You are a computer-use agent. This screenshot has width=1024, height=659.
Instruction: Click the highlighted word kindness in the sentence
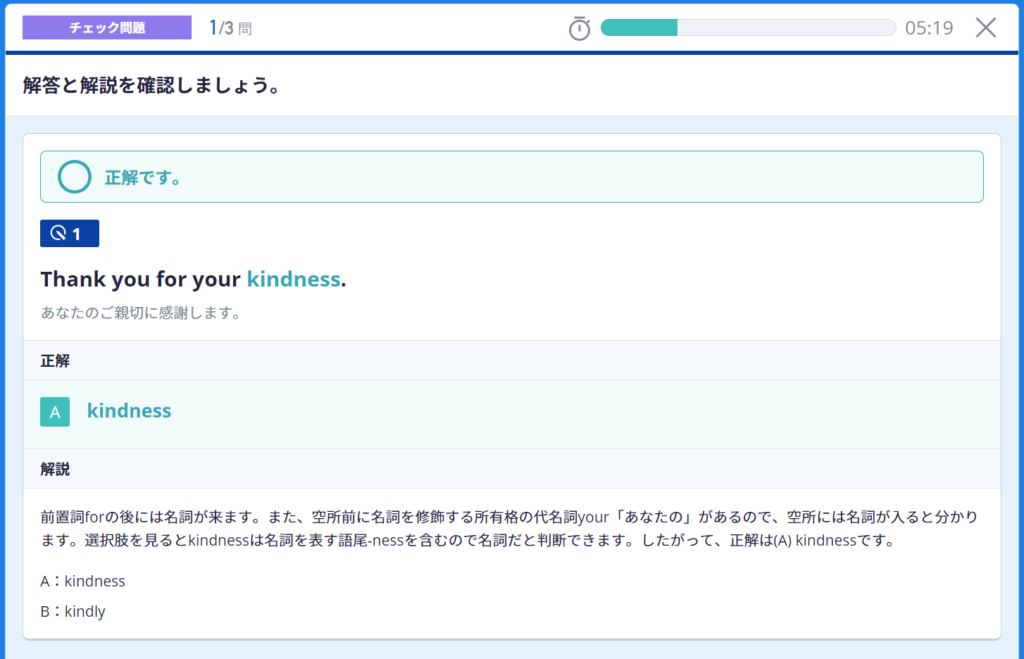coord(293,279)
